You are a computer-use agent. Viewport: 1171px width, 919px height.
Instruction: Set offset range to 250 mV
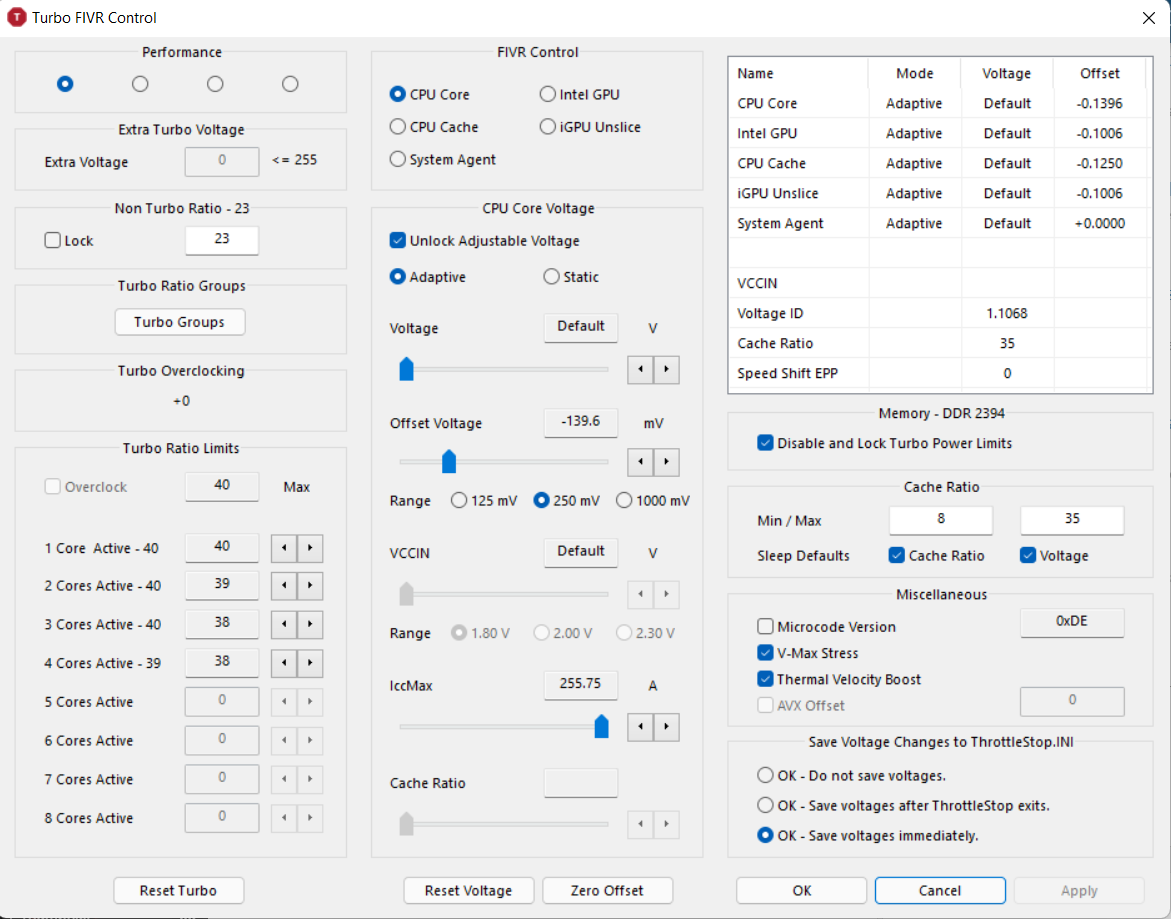[x=567, y=501]
